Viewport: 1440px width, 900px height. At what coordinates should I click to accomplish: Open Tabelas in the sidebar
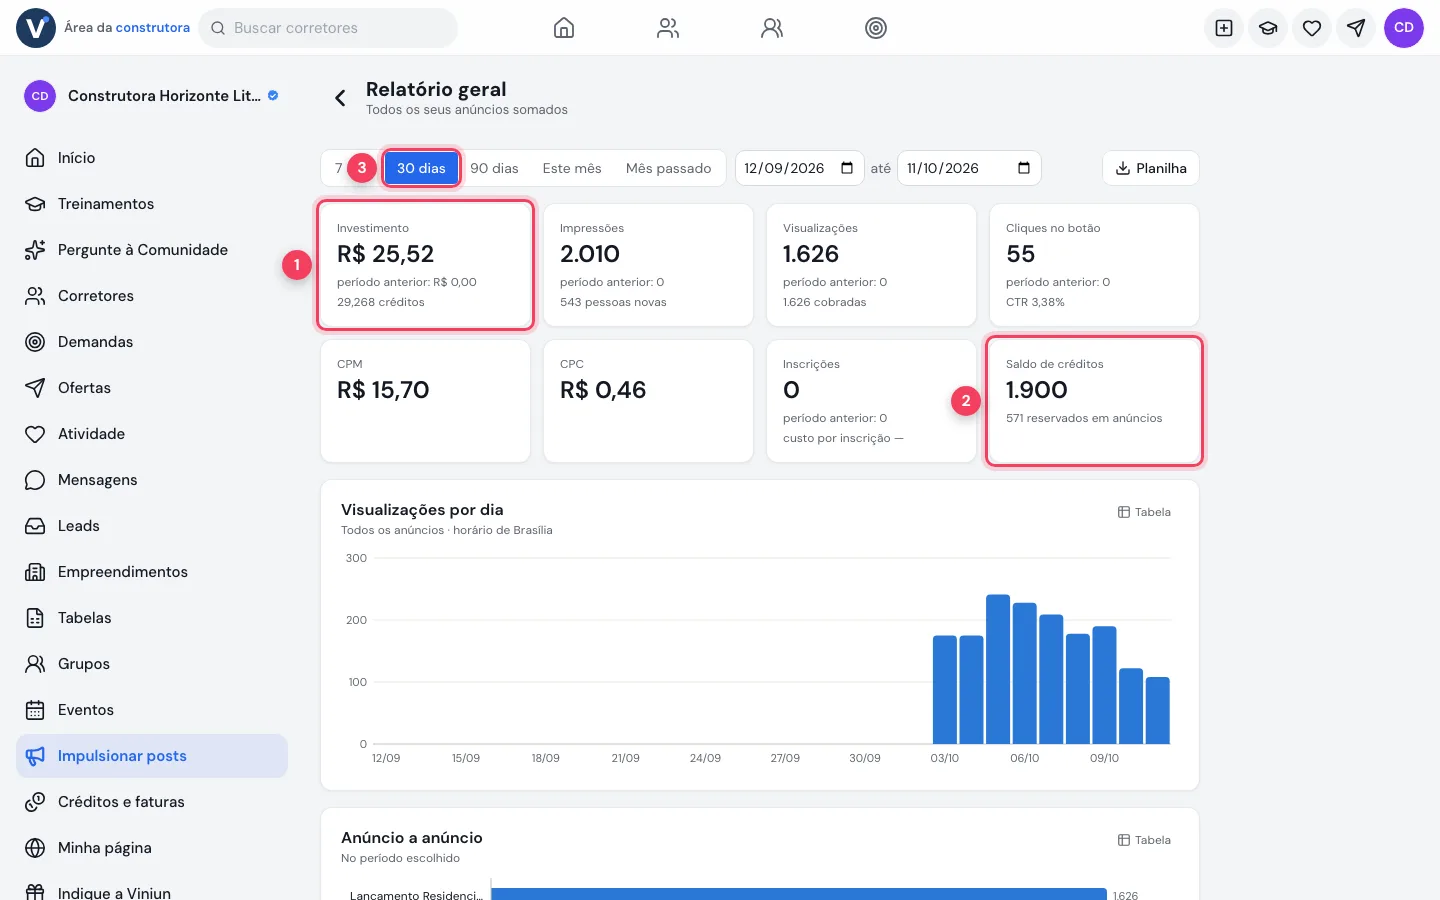152,618
